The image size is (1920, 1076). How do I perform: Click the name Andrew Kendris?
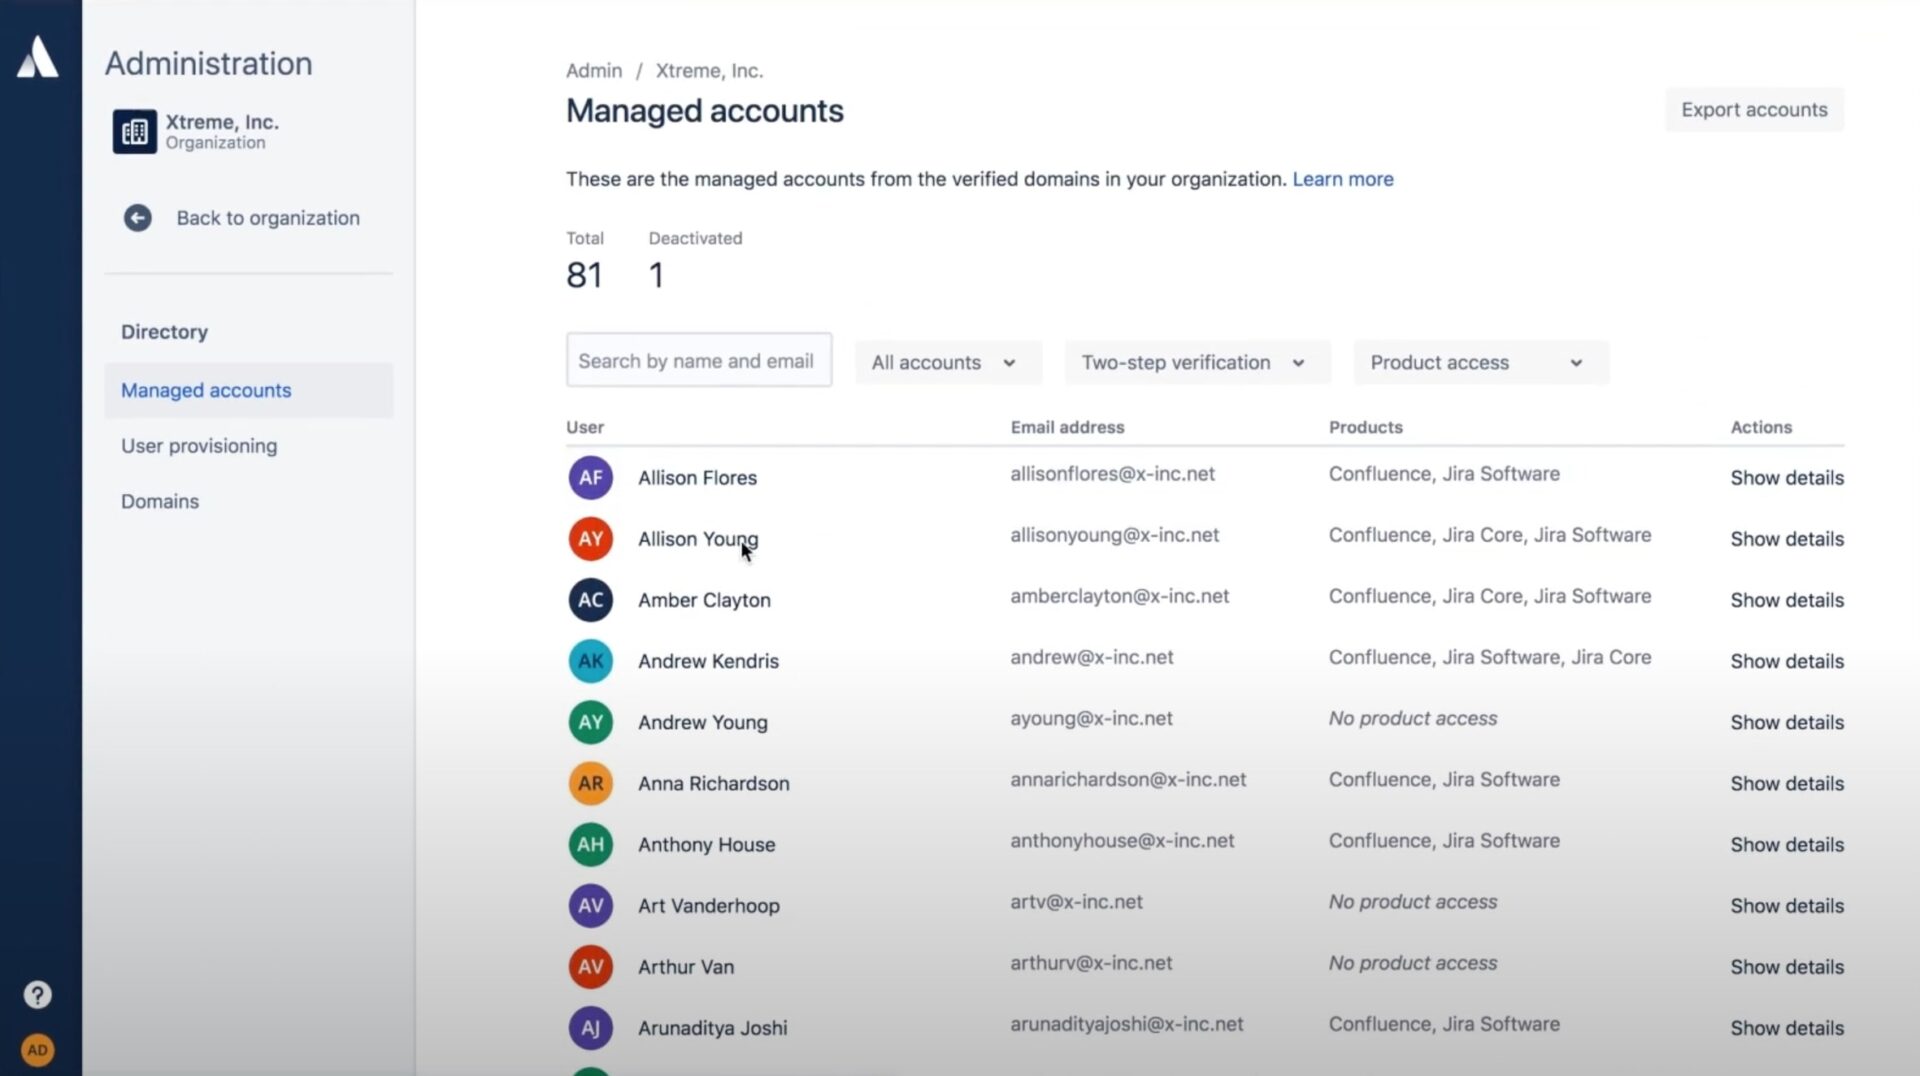point(708,661)
